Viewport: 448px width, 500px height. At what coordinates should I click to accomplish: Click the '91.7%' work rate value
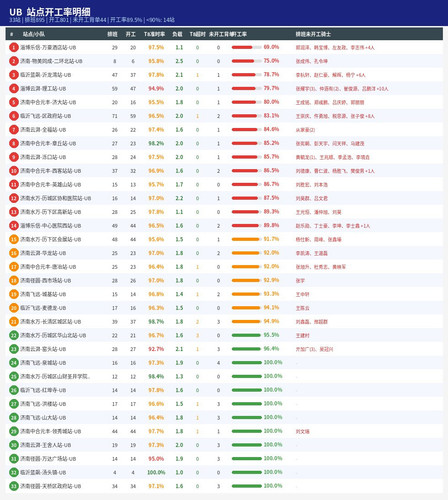coord(271,239)
